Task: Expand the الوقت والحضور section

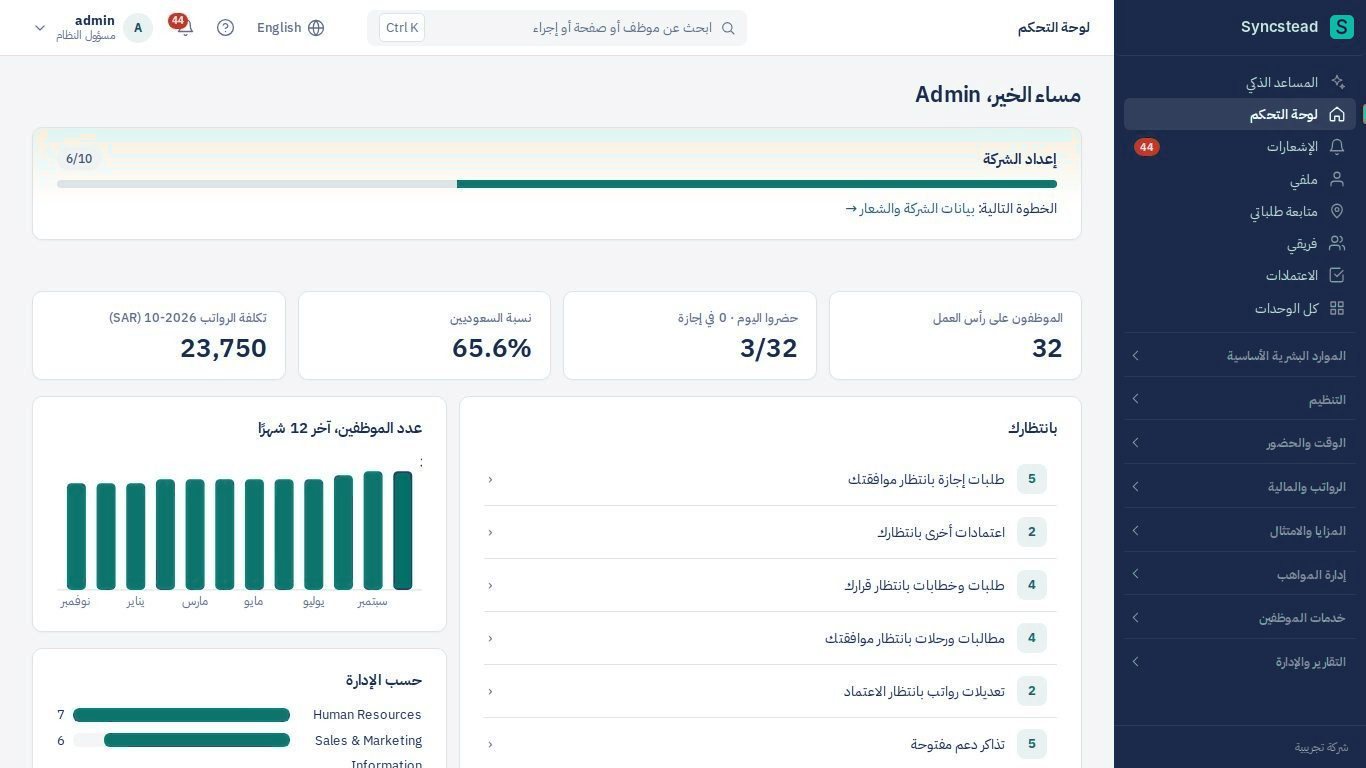Action: pyautogui.click(x=1240, y=443)
